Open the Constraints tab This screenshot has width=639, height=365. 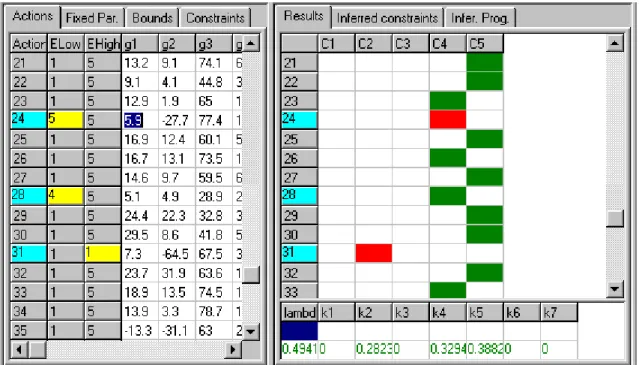[215, 18]
